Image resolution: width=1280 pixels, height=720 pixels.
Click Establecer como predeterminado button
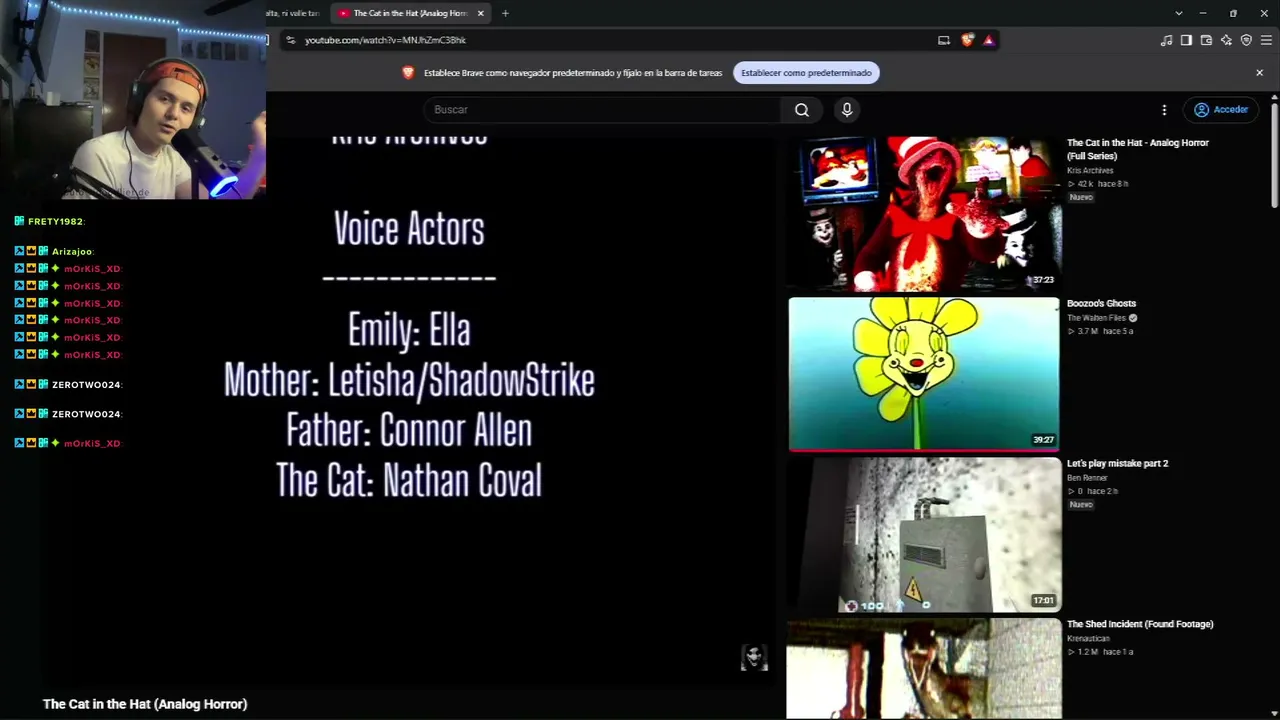[806, 73]
